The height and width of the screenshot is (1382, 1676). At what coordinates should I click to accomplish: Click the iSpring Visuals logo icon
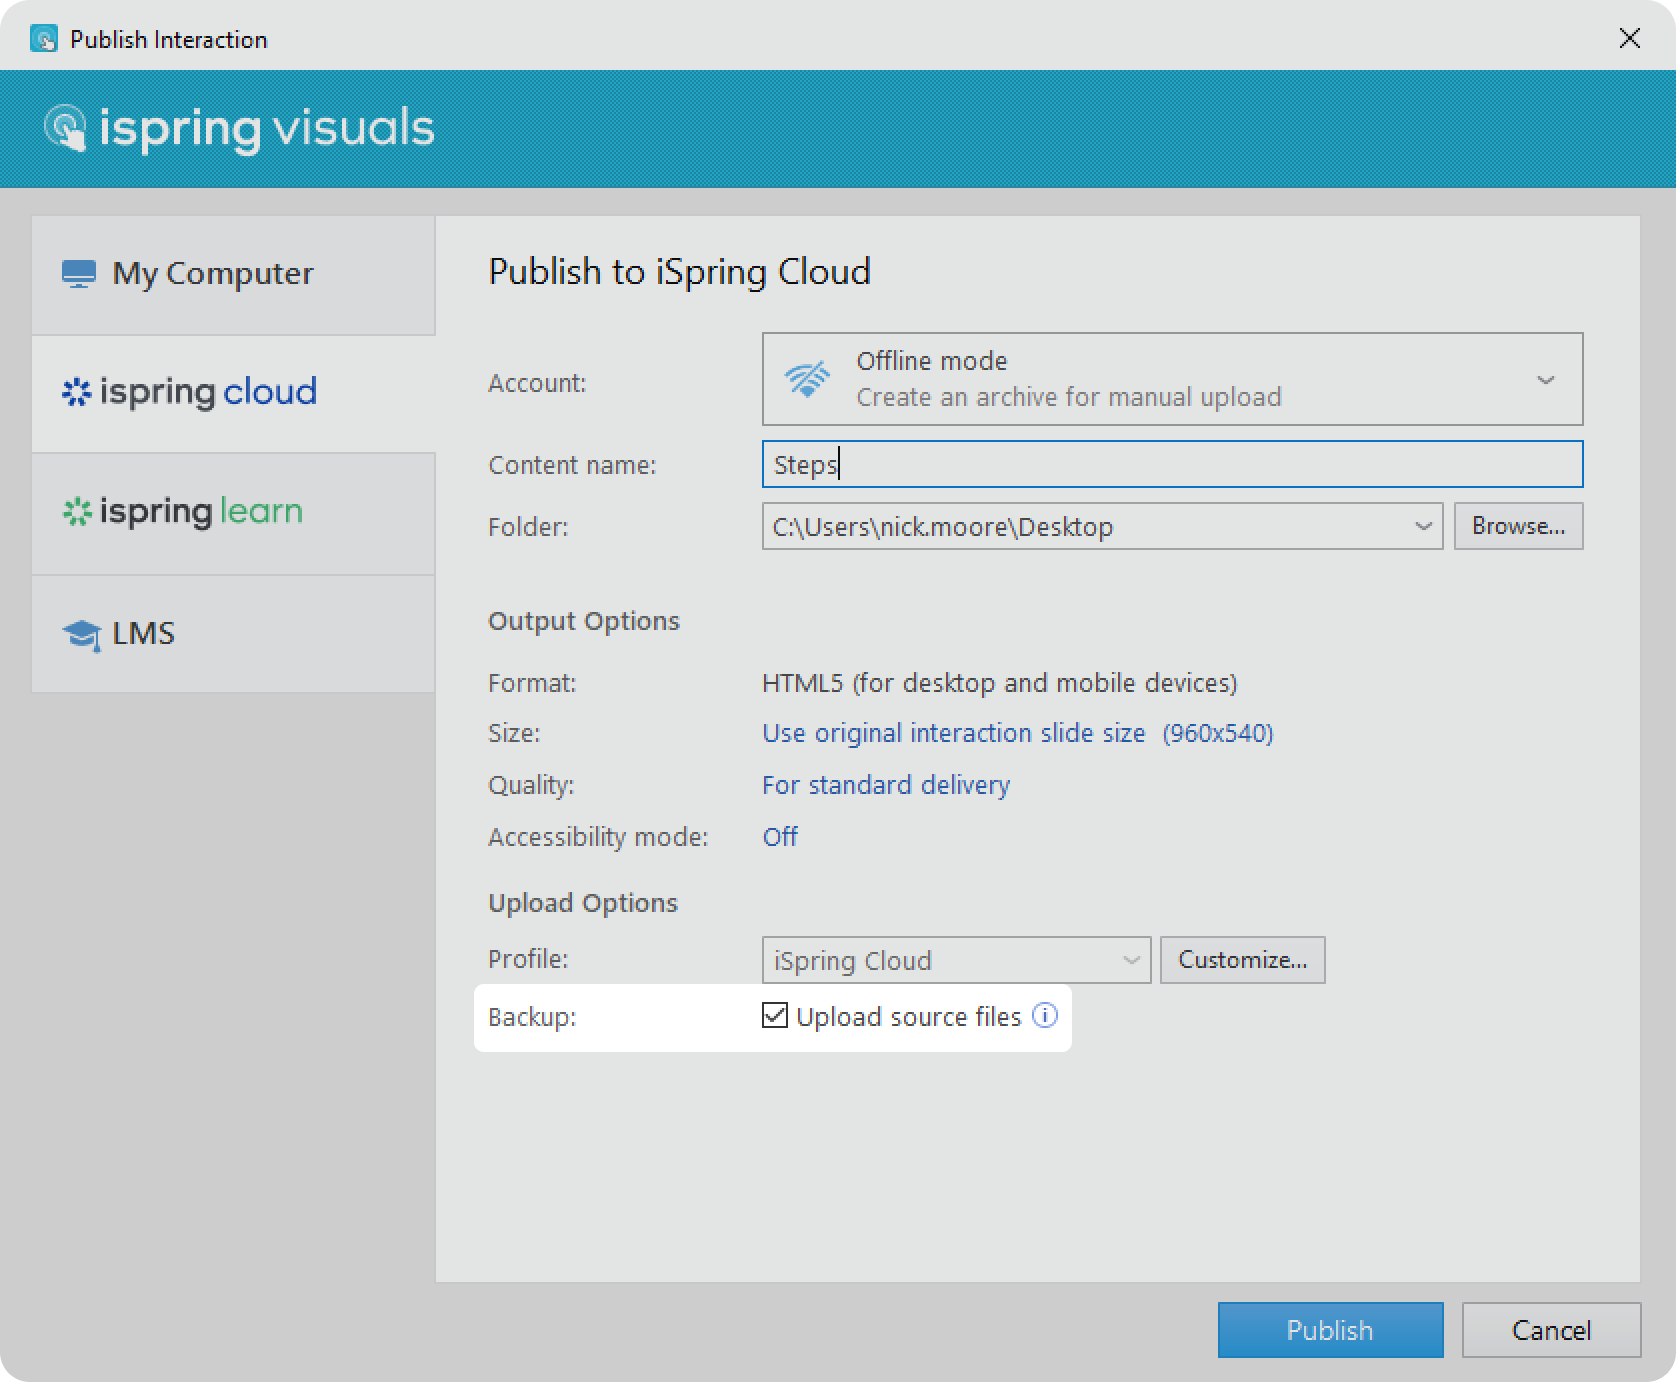pos(66,128)
